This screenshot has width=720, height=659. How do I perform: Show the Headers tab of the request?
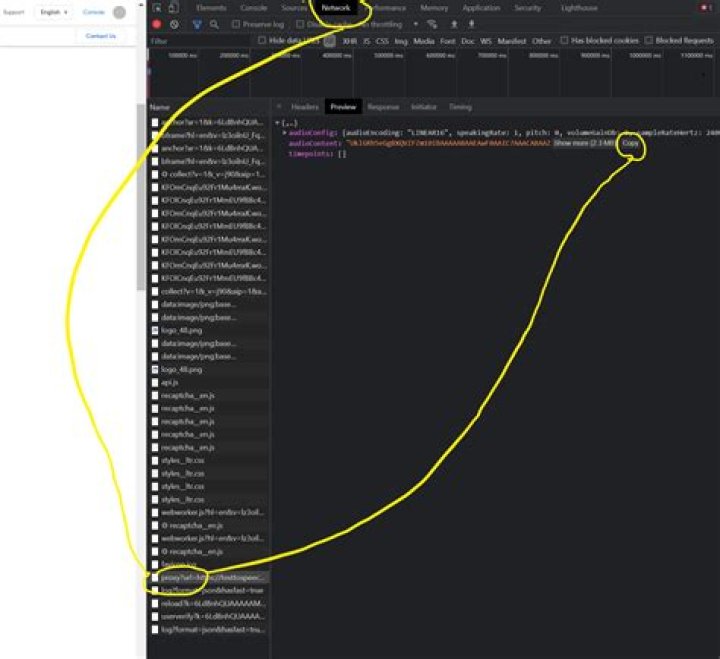pos(304,107)
